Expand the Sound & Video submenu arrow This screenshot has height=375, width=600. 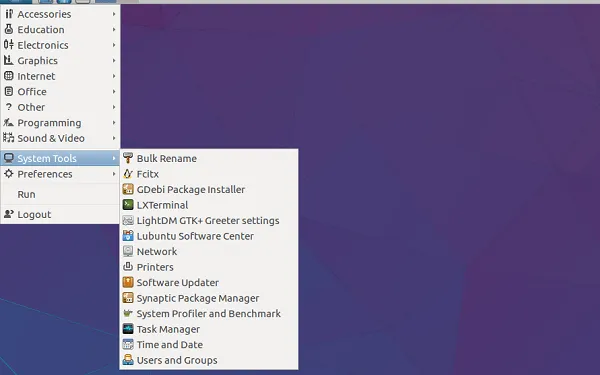pos(114,138)
